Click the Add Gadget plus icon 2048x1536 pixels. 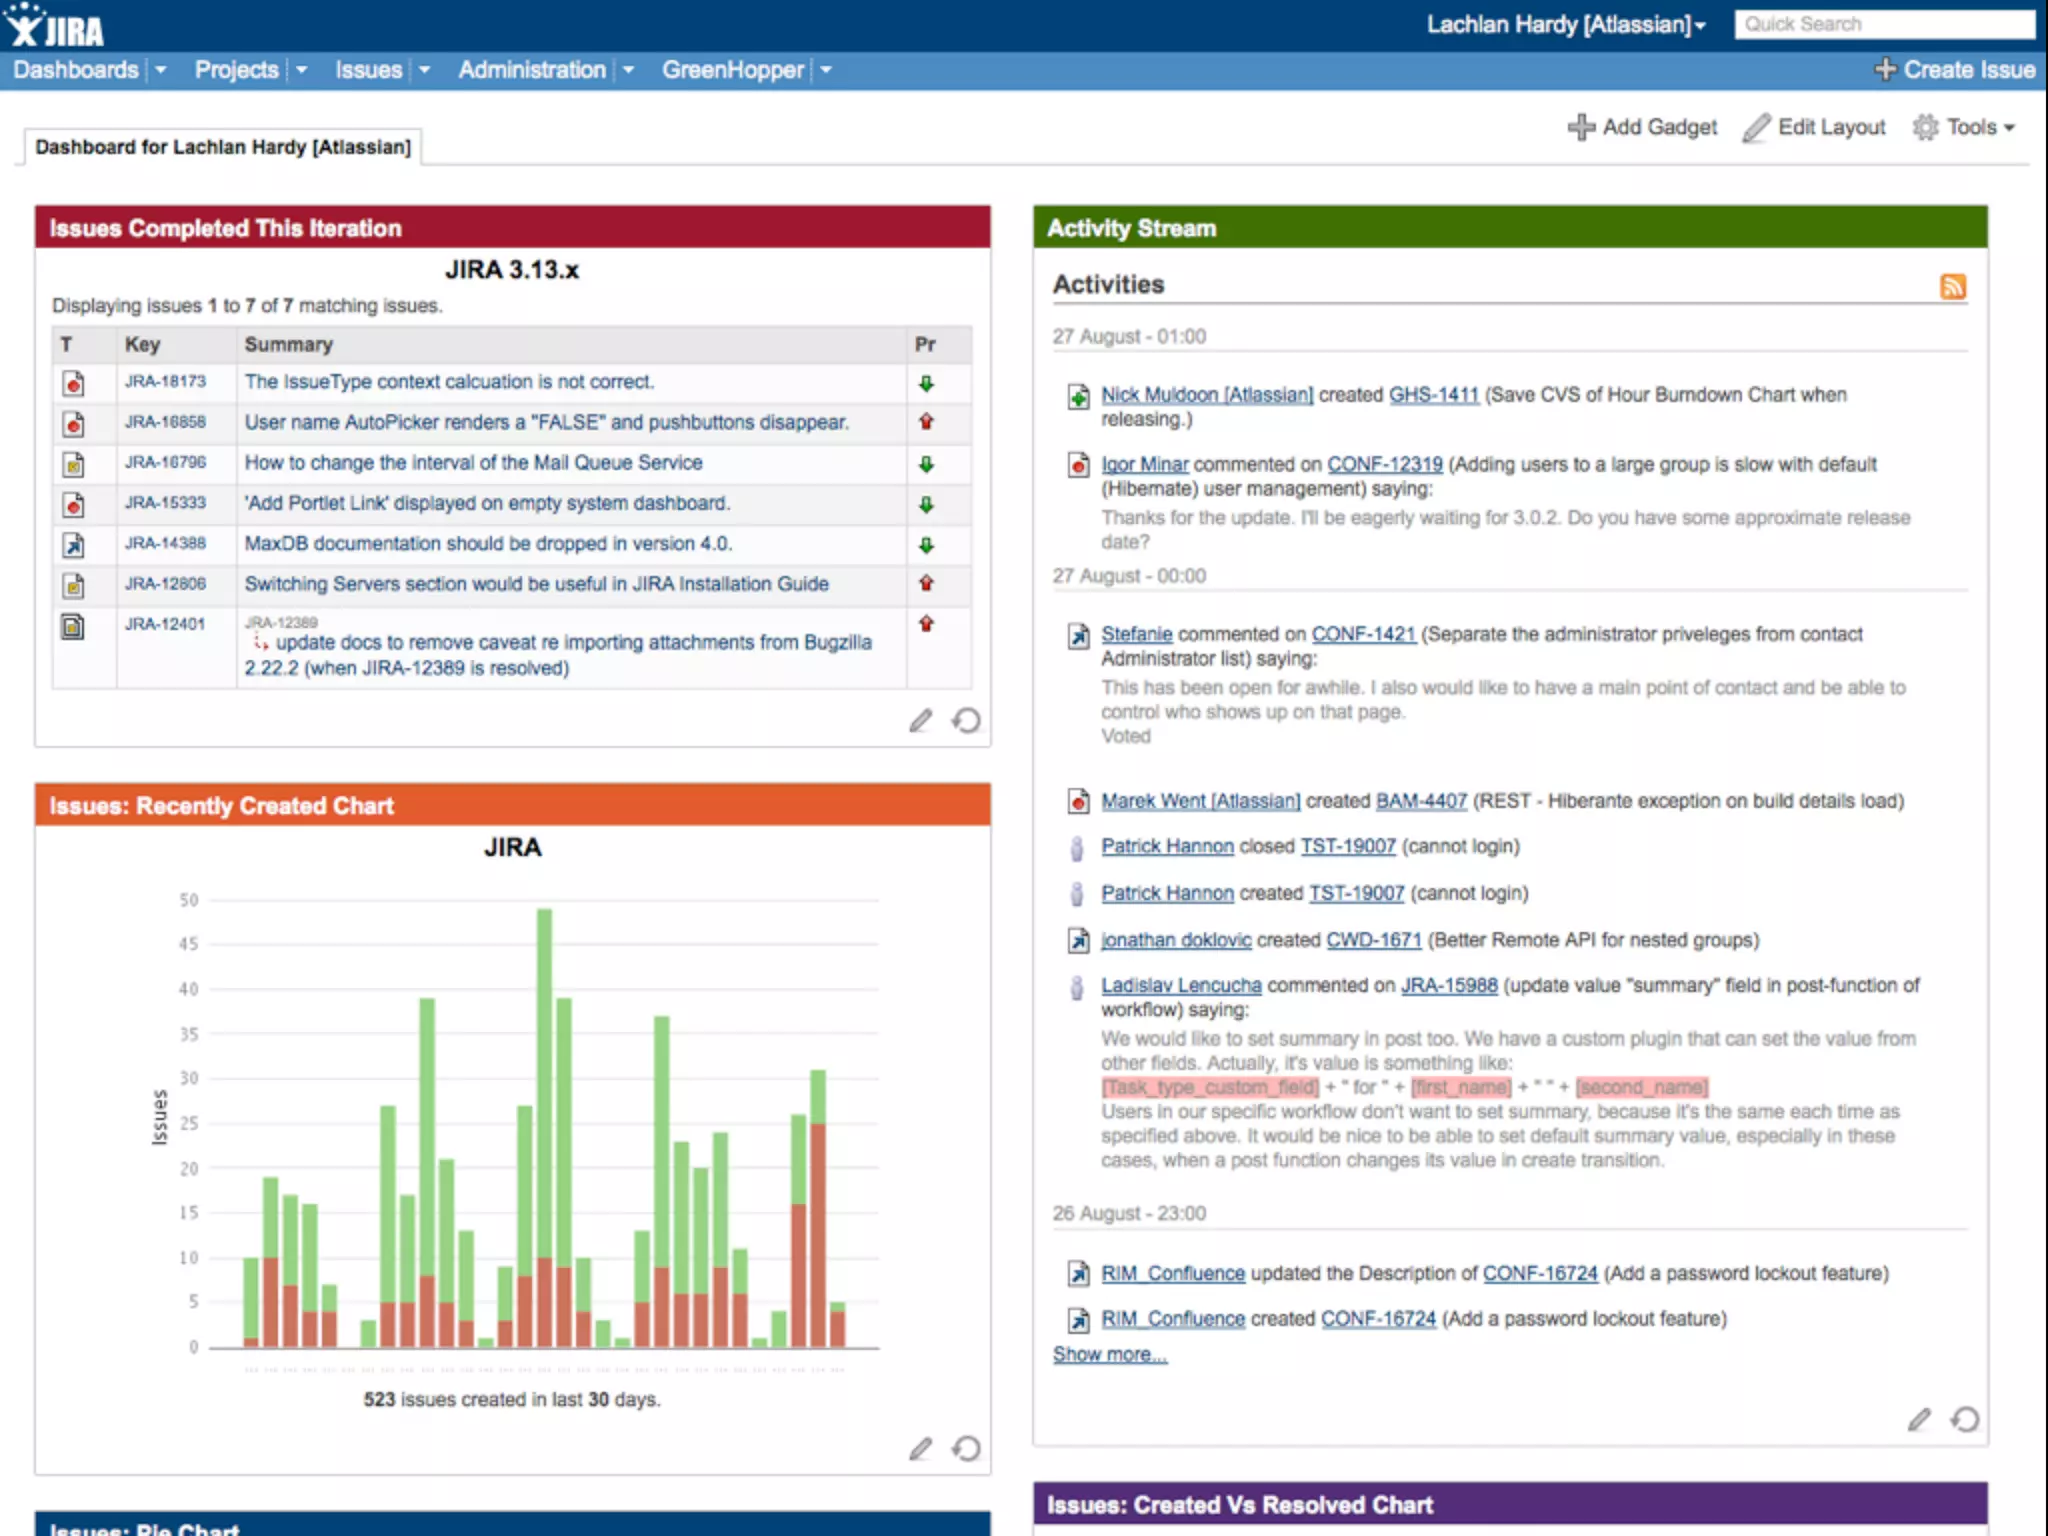click(1581, 128)
